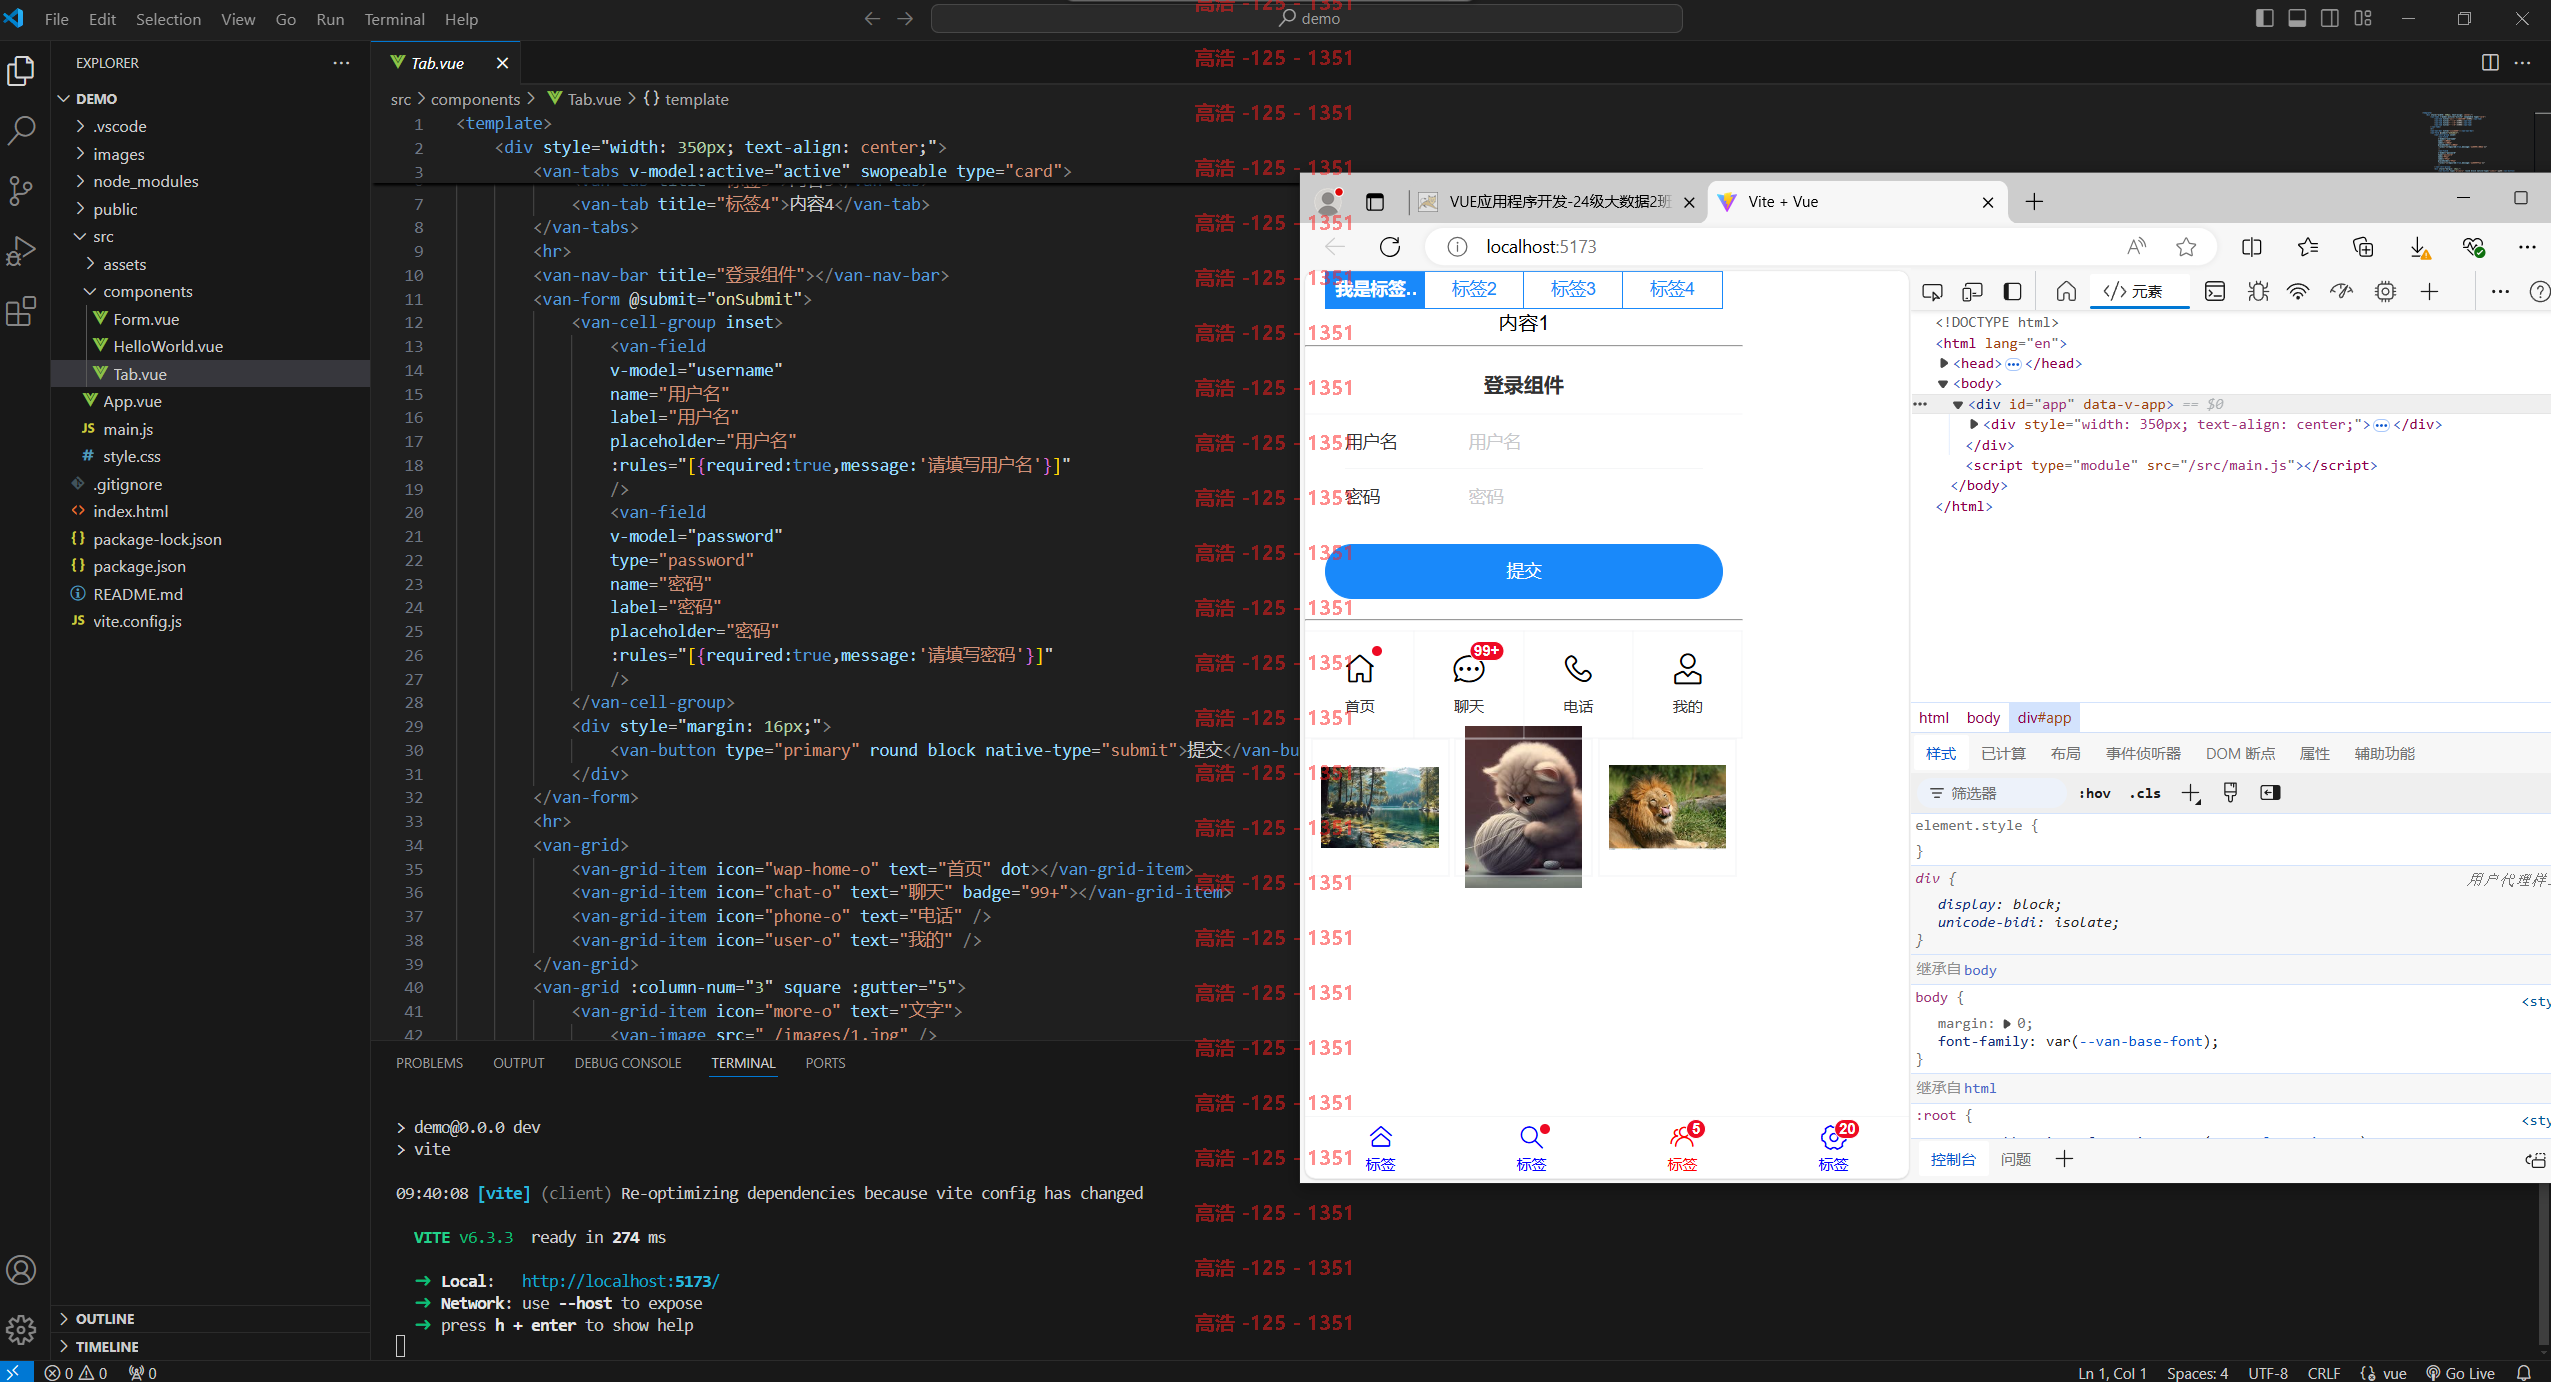Viewport: 2551px width, 1382px height.
Task: Open the Extensions view
Action: (x=21, y=311)
